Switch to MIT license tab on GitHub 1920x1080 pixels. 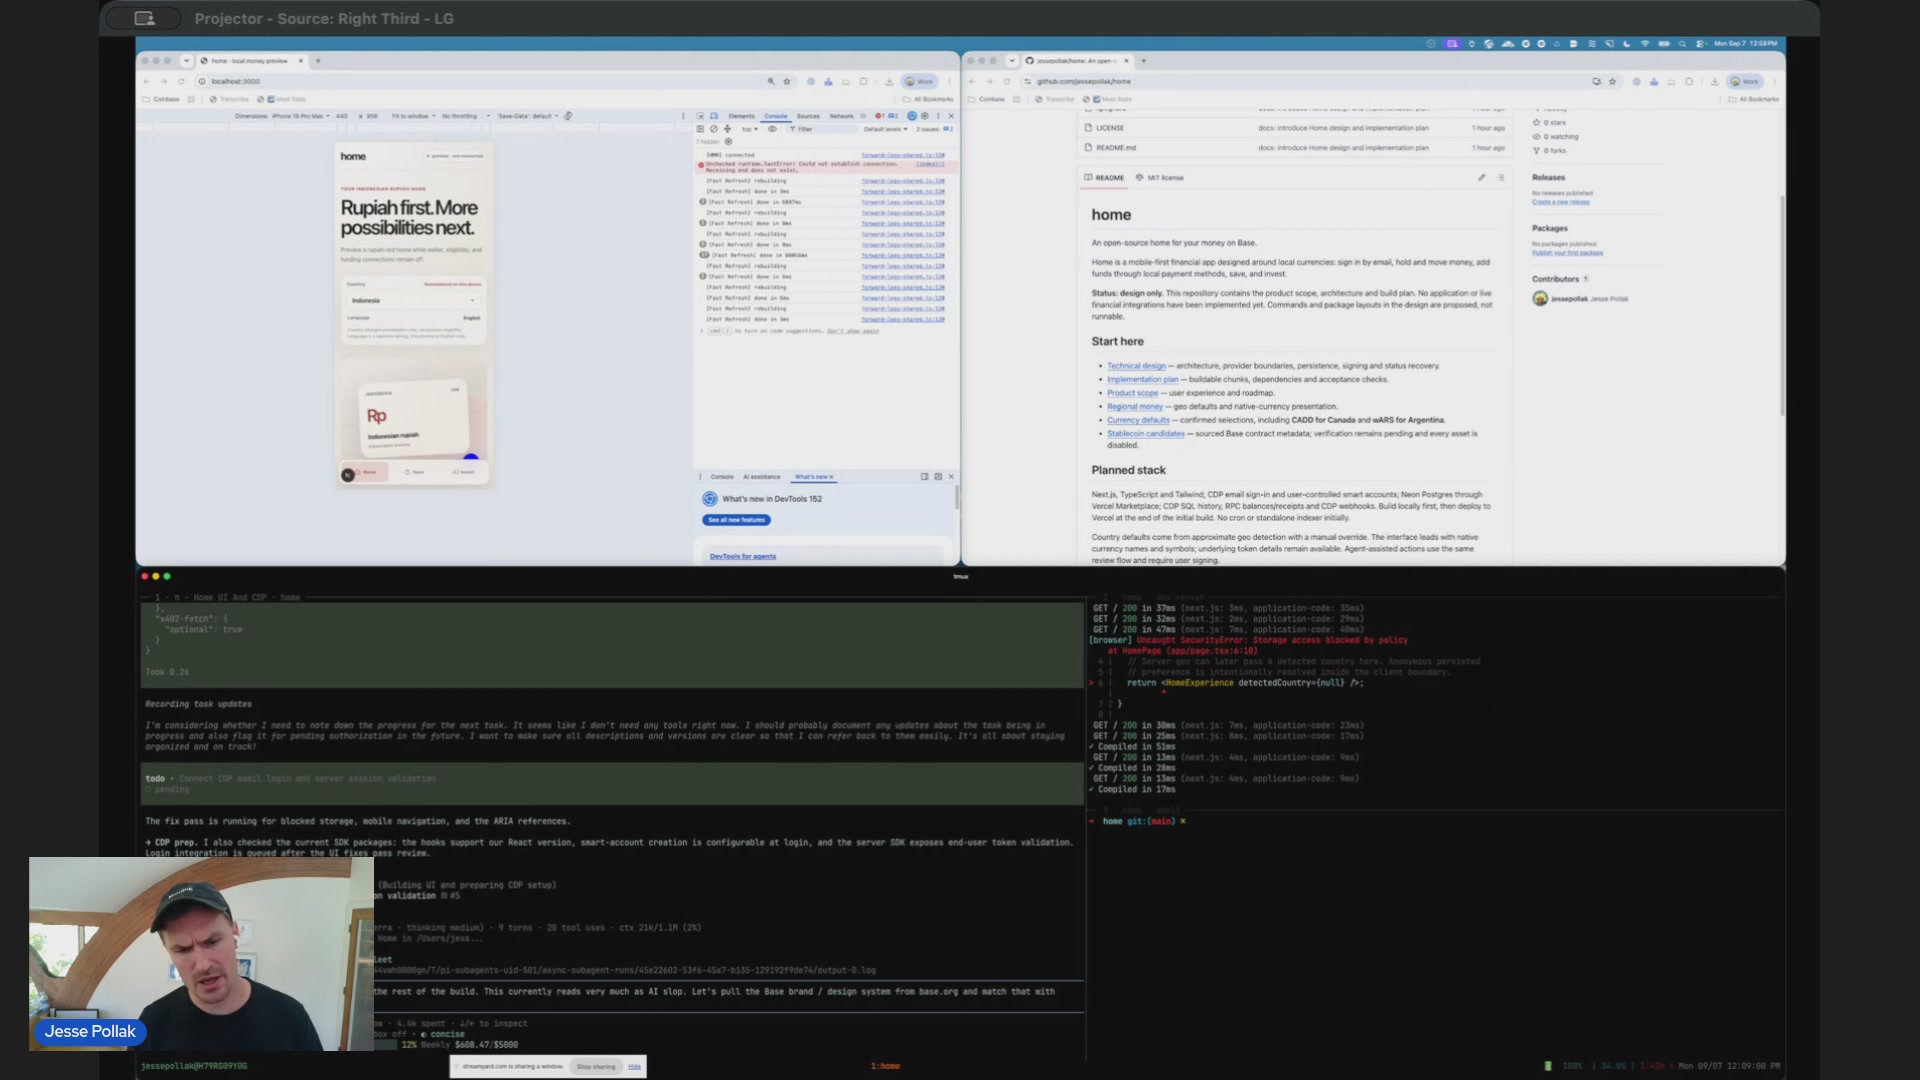pyautogui.click(x=1160, y=177)
